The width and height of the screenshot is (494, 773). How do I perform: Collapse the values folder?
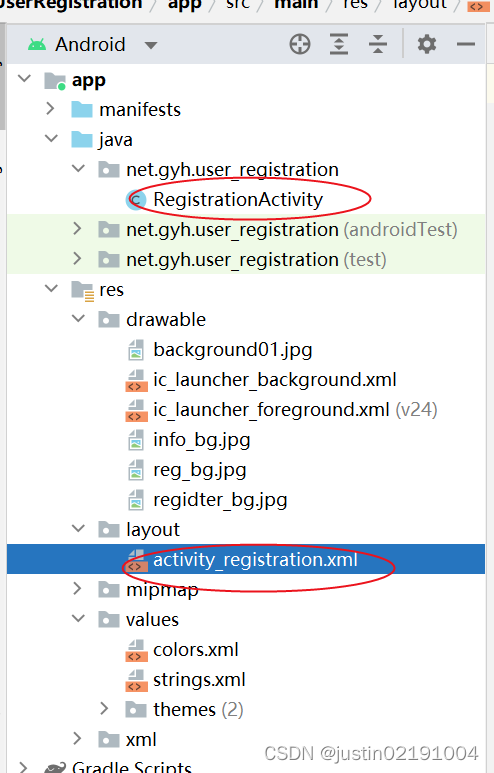tap(78, 619)
